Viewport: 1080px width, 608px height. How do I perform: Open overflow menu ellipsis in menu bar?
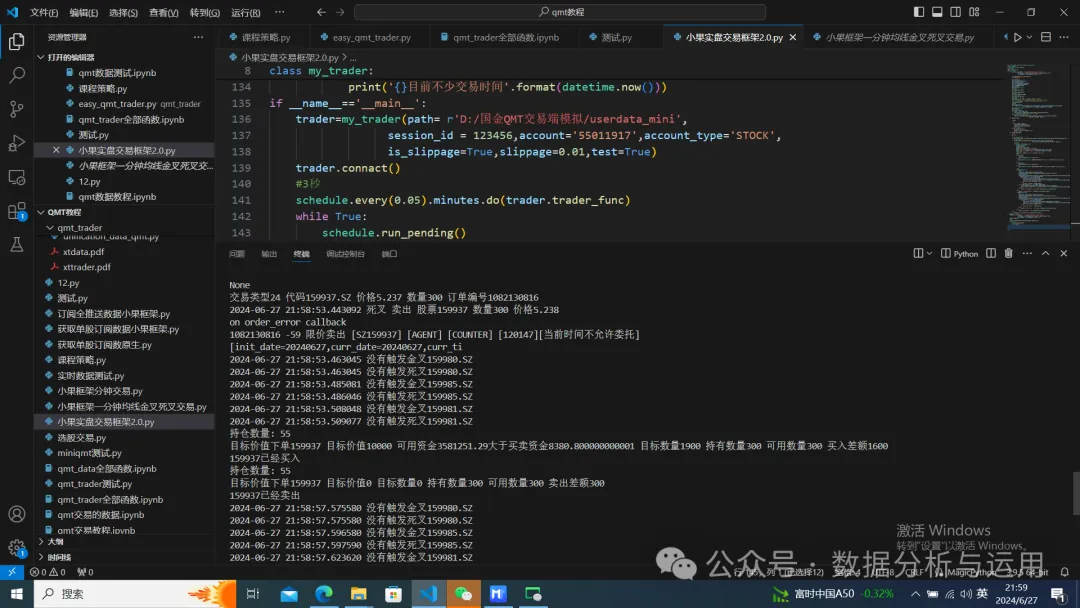click(279, 12)
